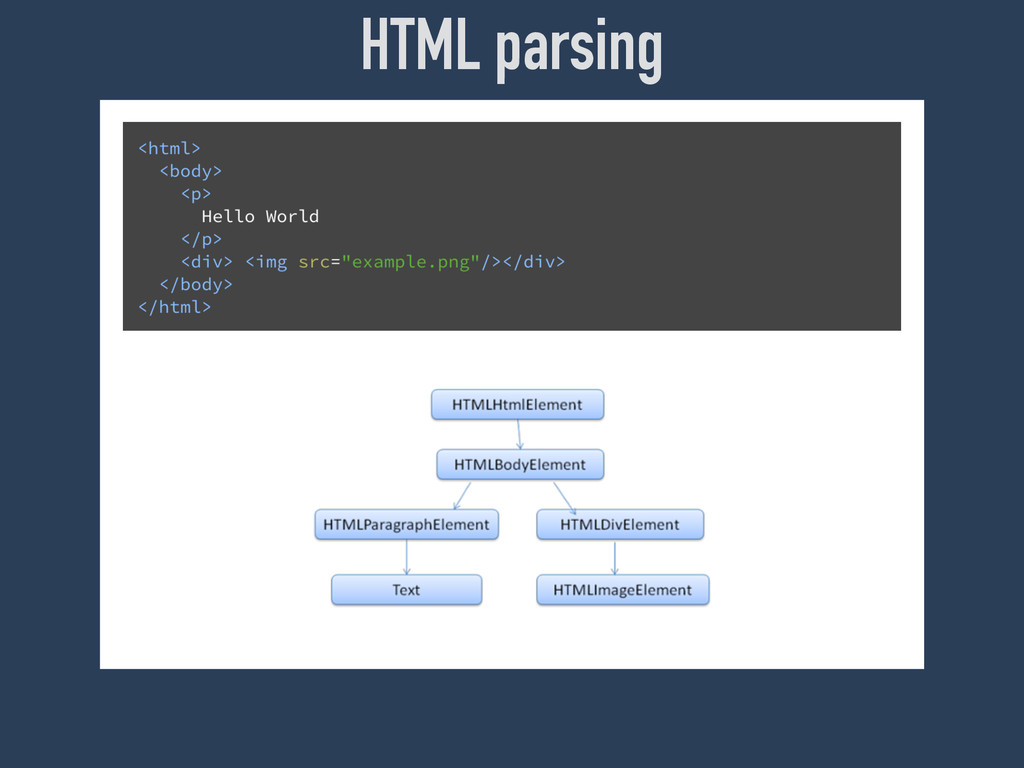Select the HTMLBodyElement node box
This screenshot has height=768, width=1024.
(520, 464)
